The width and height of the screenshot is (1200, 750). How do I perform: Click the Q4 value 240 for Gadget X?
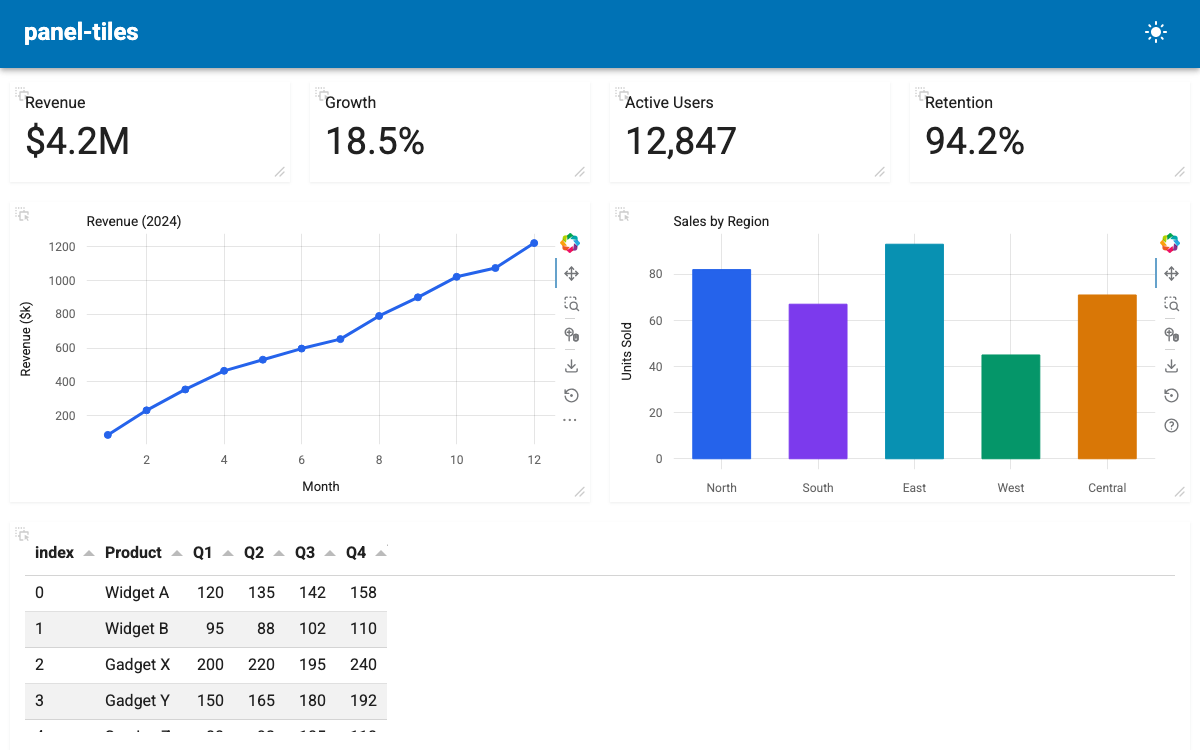click(363, 665)
